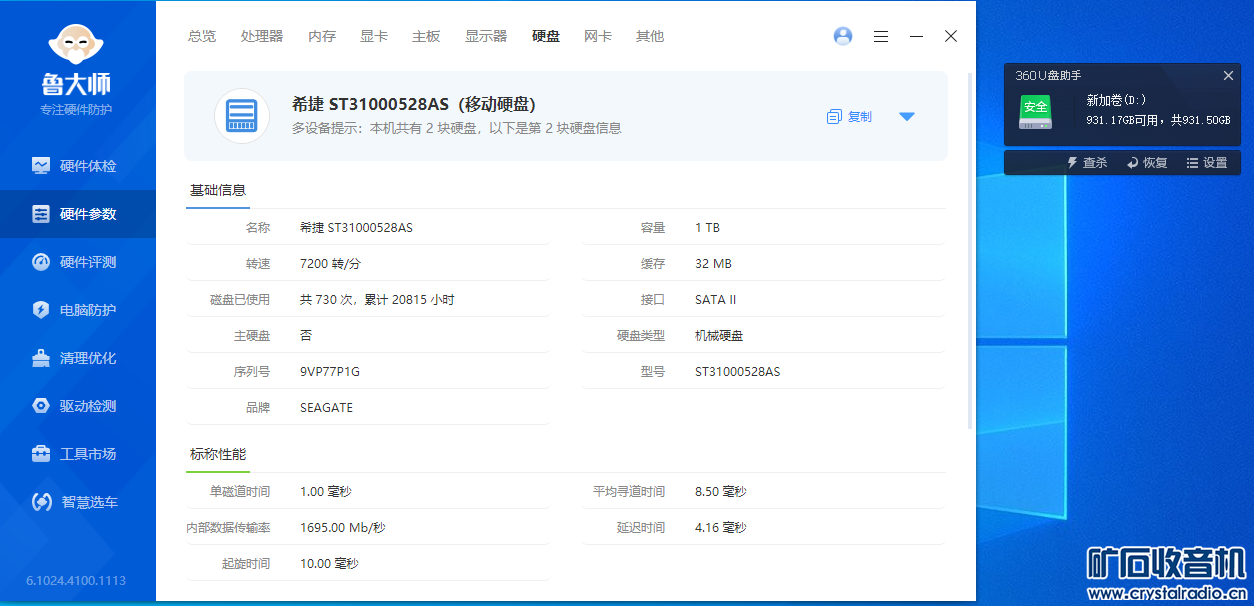Select the 基础信息 section header
Screen dimensions: 1254x606
[x=218, y=190]
